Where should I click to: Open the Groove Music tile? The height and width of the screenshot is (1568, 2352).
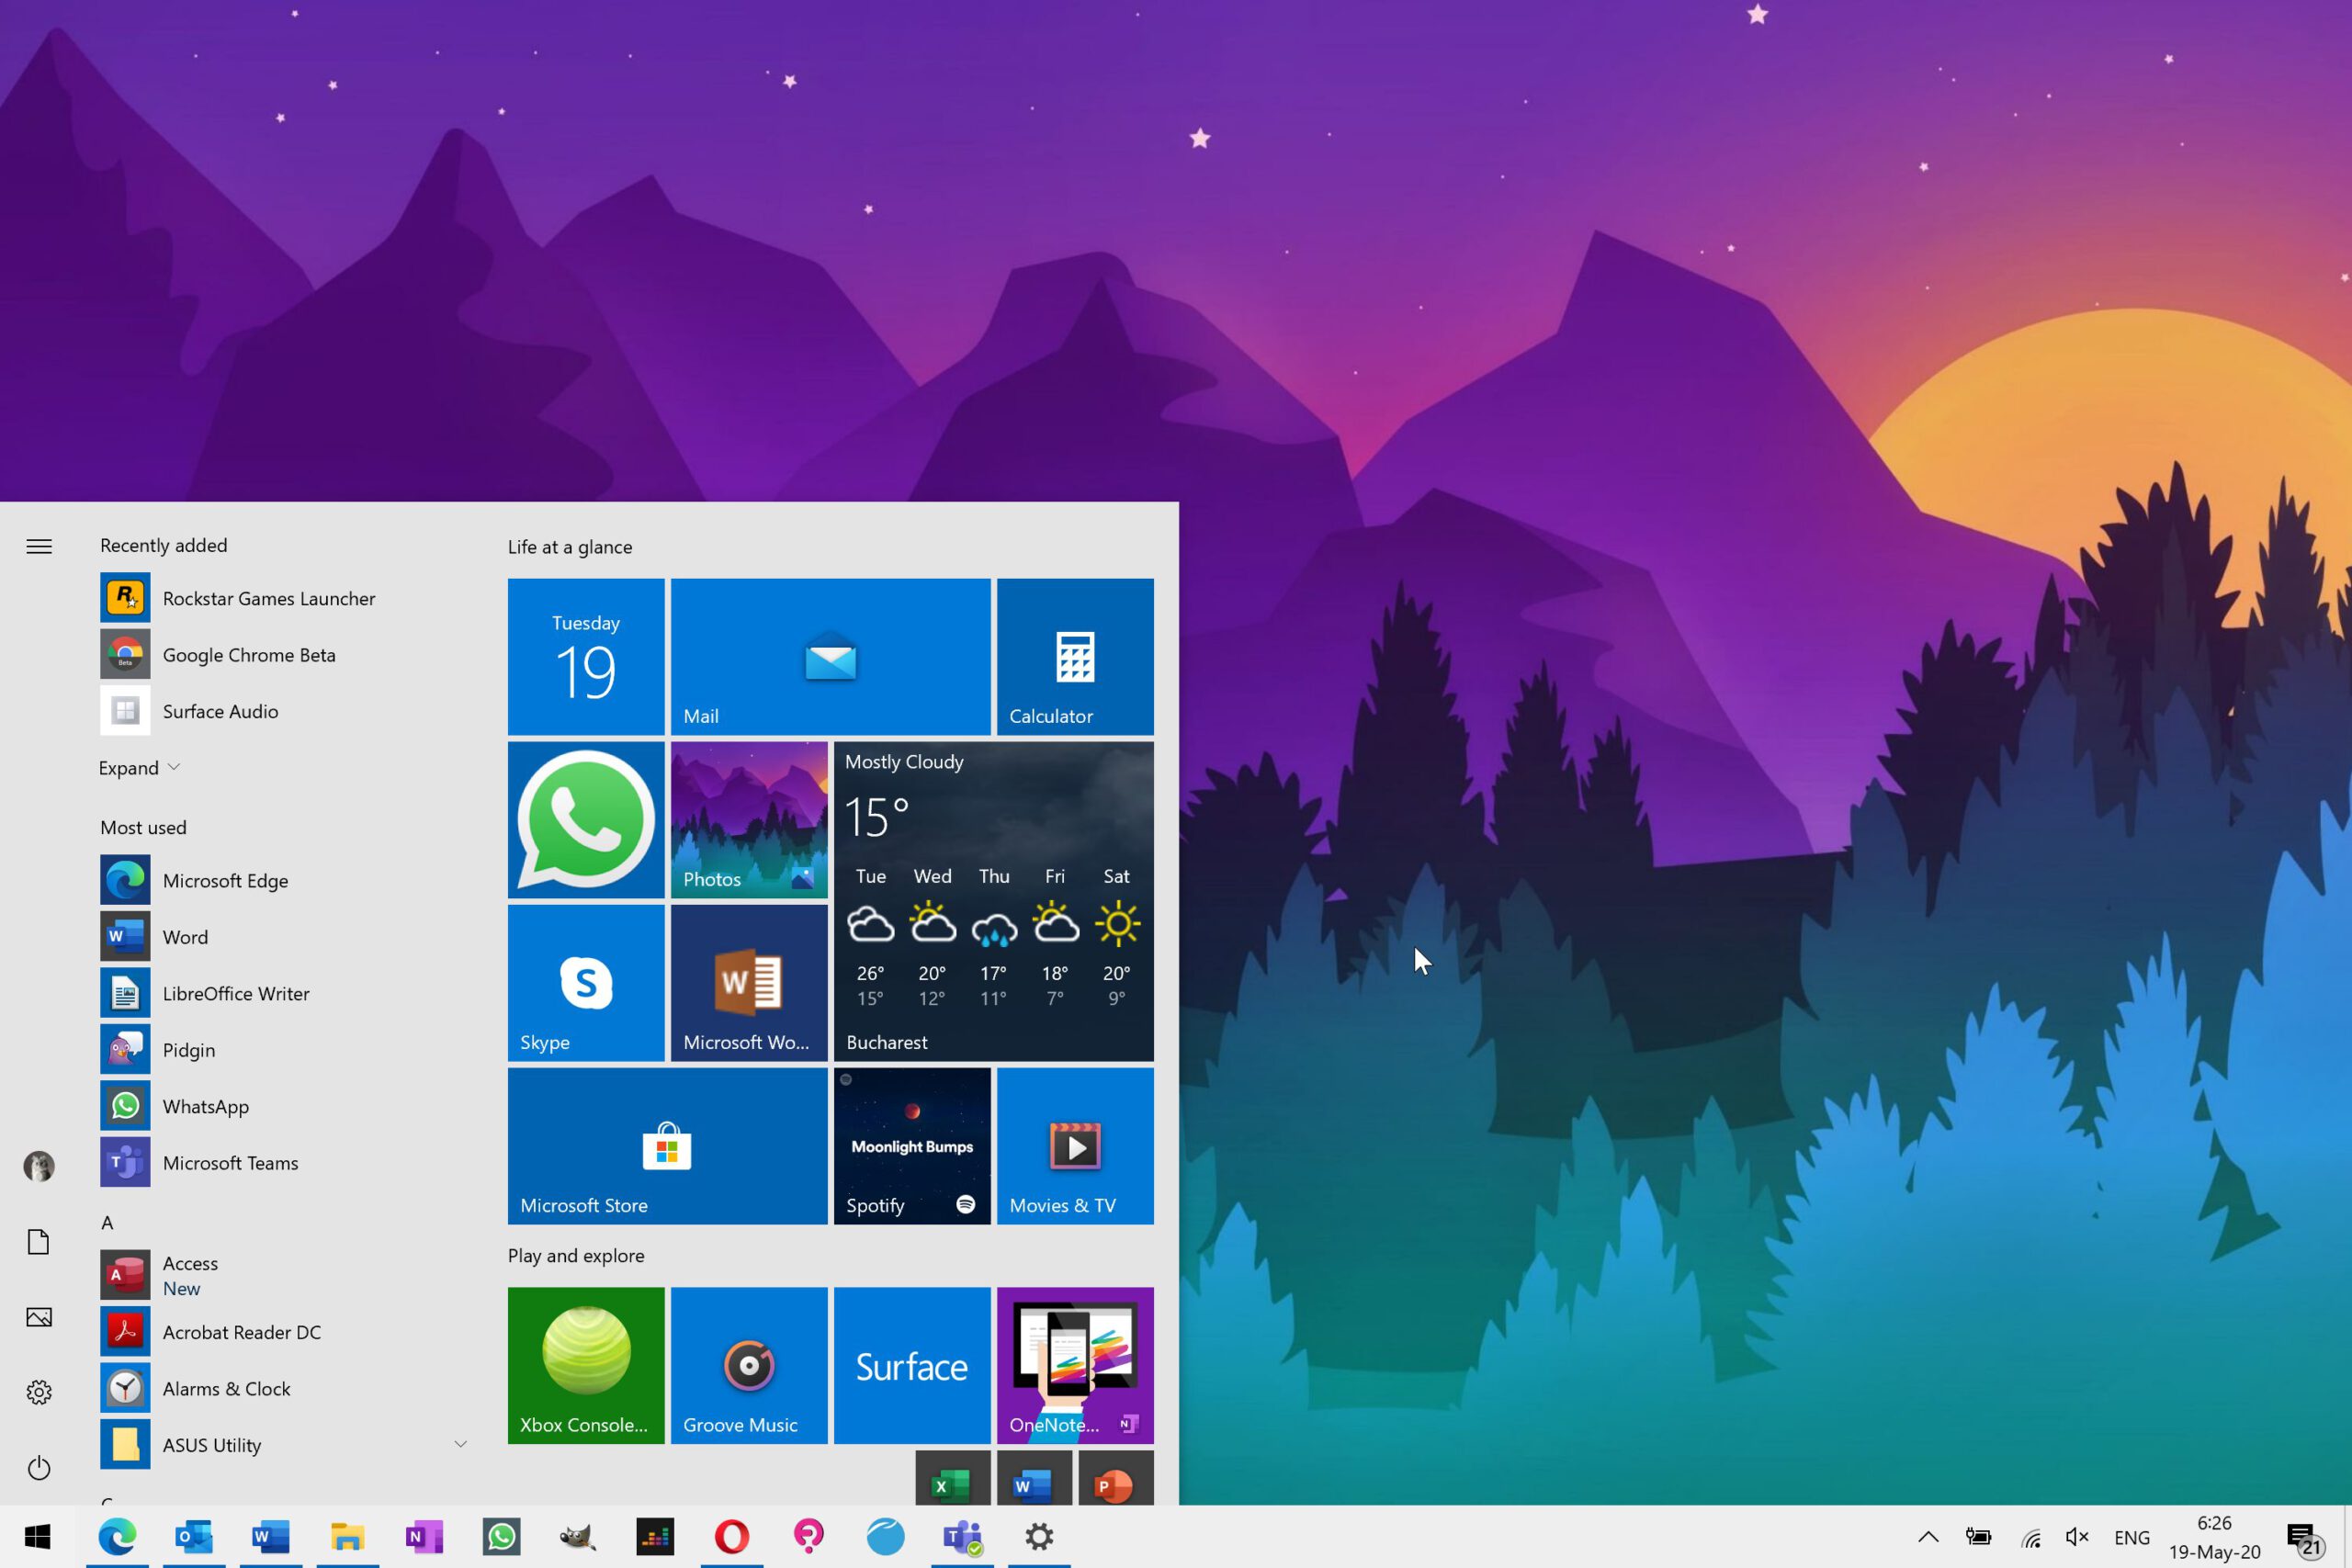pos(749,1365)
